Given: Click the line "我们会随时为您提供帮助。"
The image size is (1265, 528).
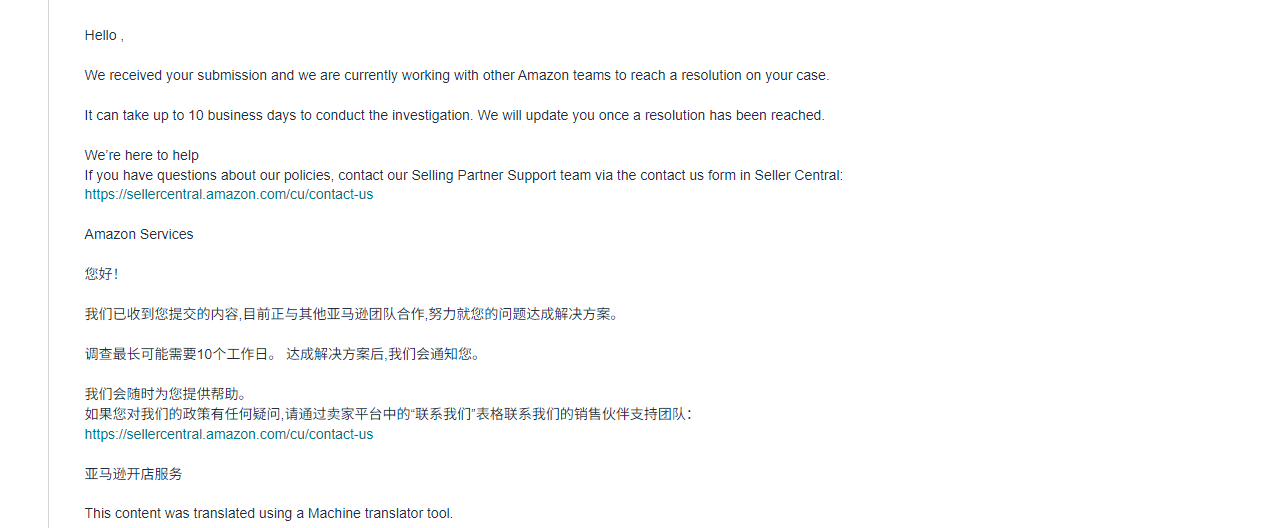Looking at the screenshot, I should tap(165, 394).
